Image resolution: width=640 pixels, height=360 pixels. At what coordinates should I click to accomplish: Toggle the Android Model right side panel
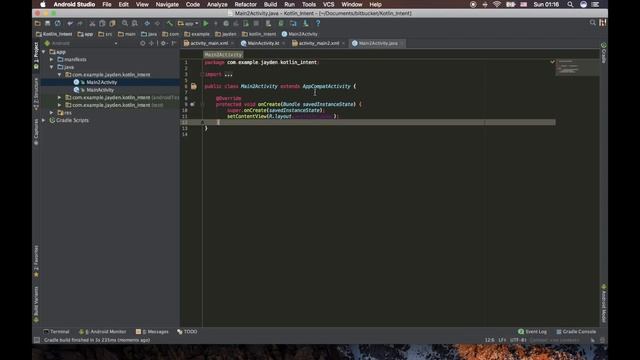(x=604, y=304)
